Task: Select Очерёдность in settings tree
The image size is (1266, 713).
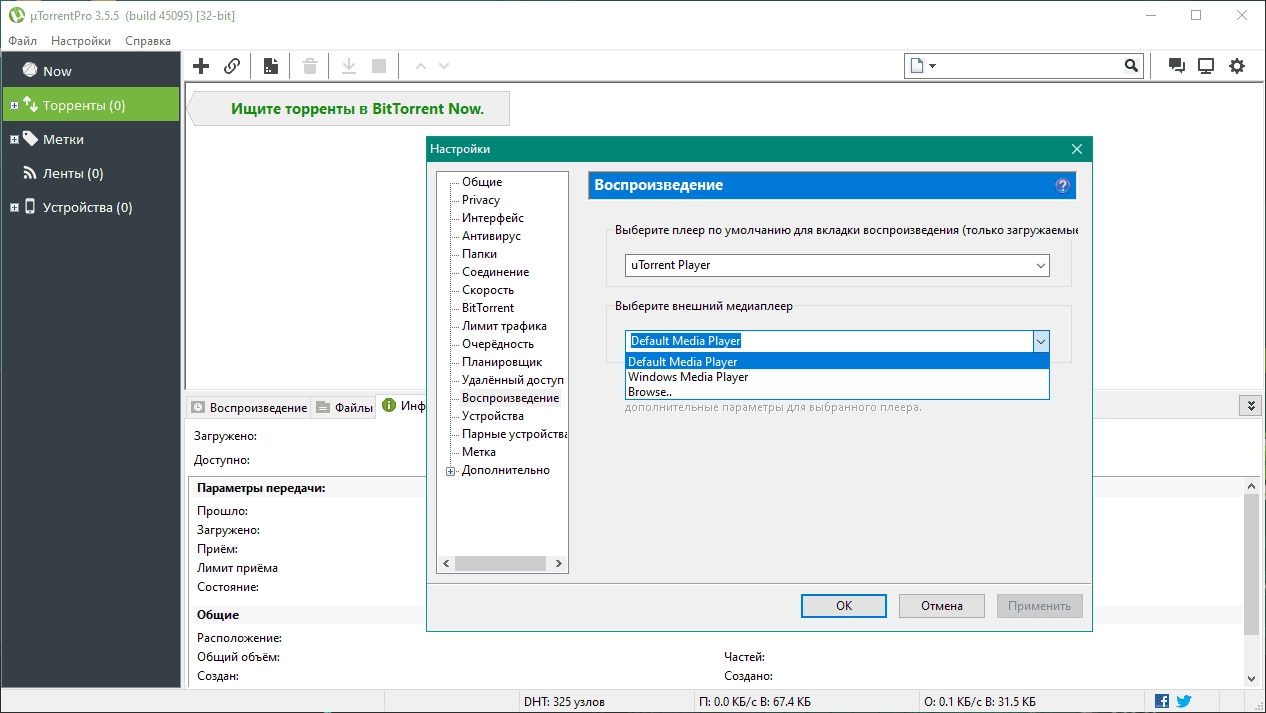Action: [498, 344]
